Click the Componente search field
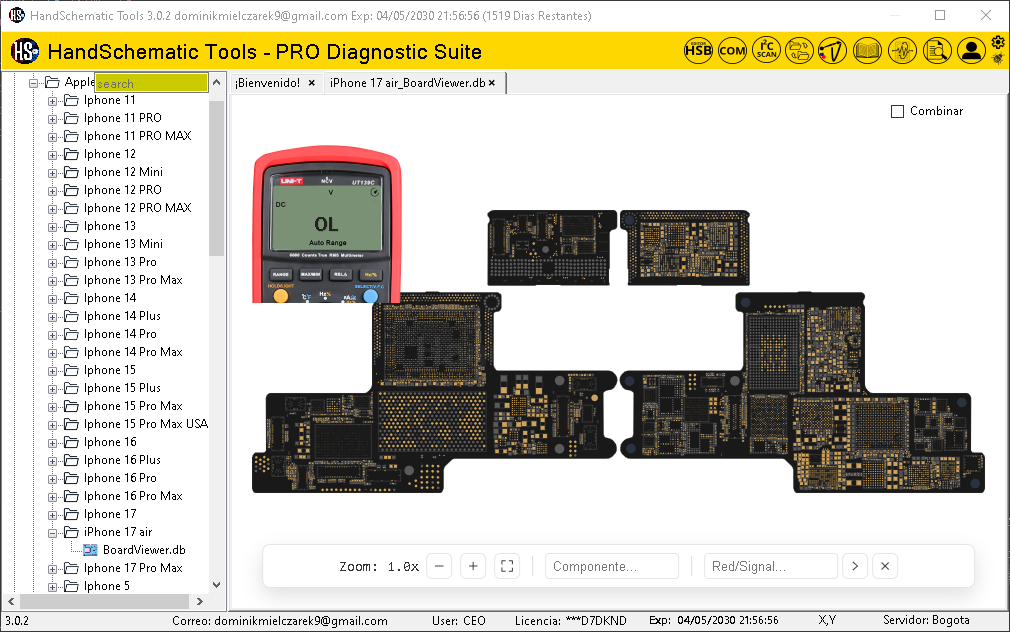 tap(612, 566)
